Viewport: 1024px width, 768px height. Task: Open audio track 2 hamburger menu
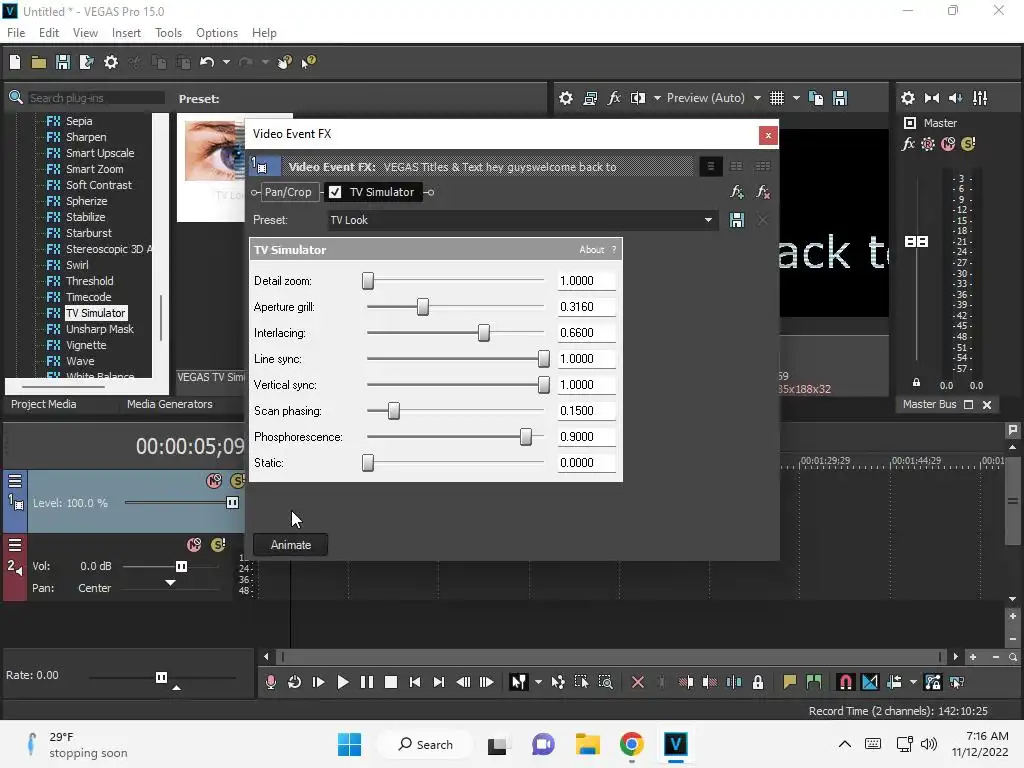coord(15,545)
